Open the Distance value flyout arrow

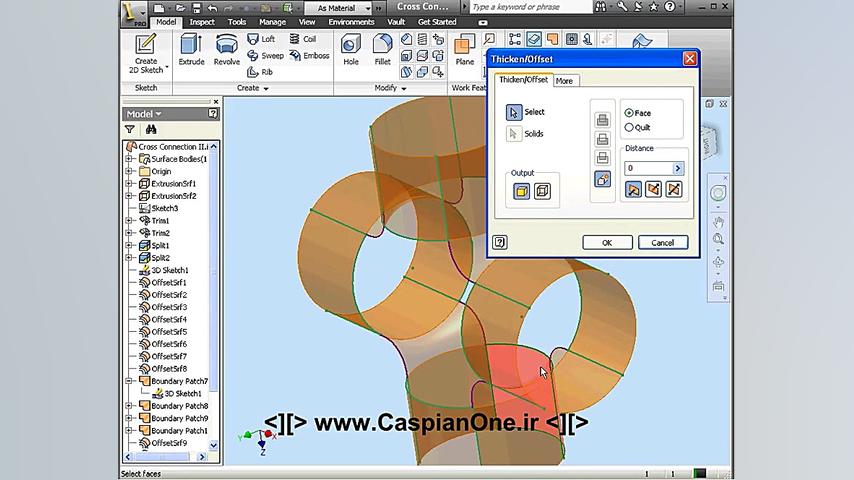tap(678, 168)
